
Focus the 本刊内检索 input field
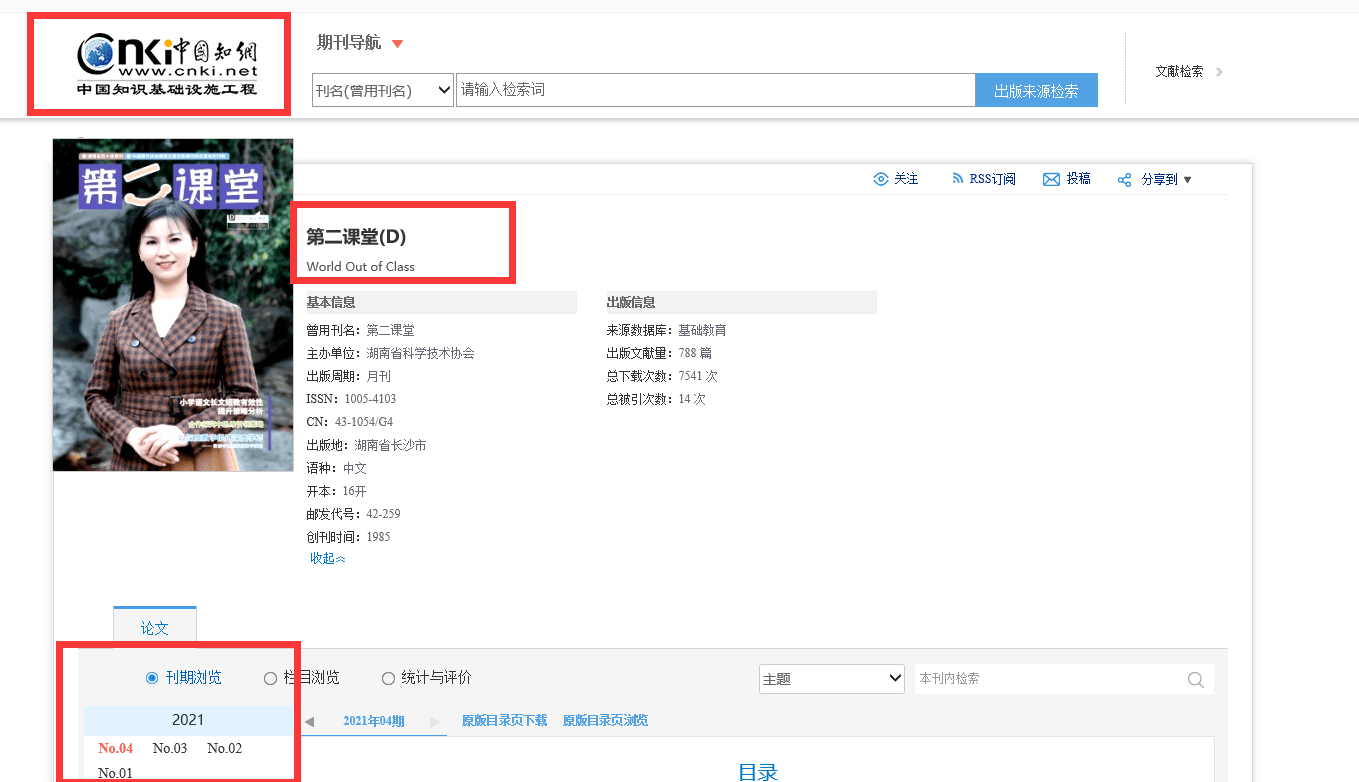click(x=1049, y=679)
